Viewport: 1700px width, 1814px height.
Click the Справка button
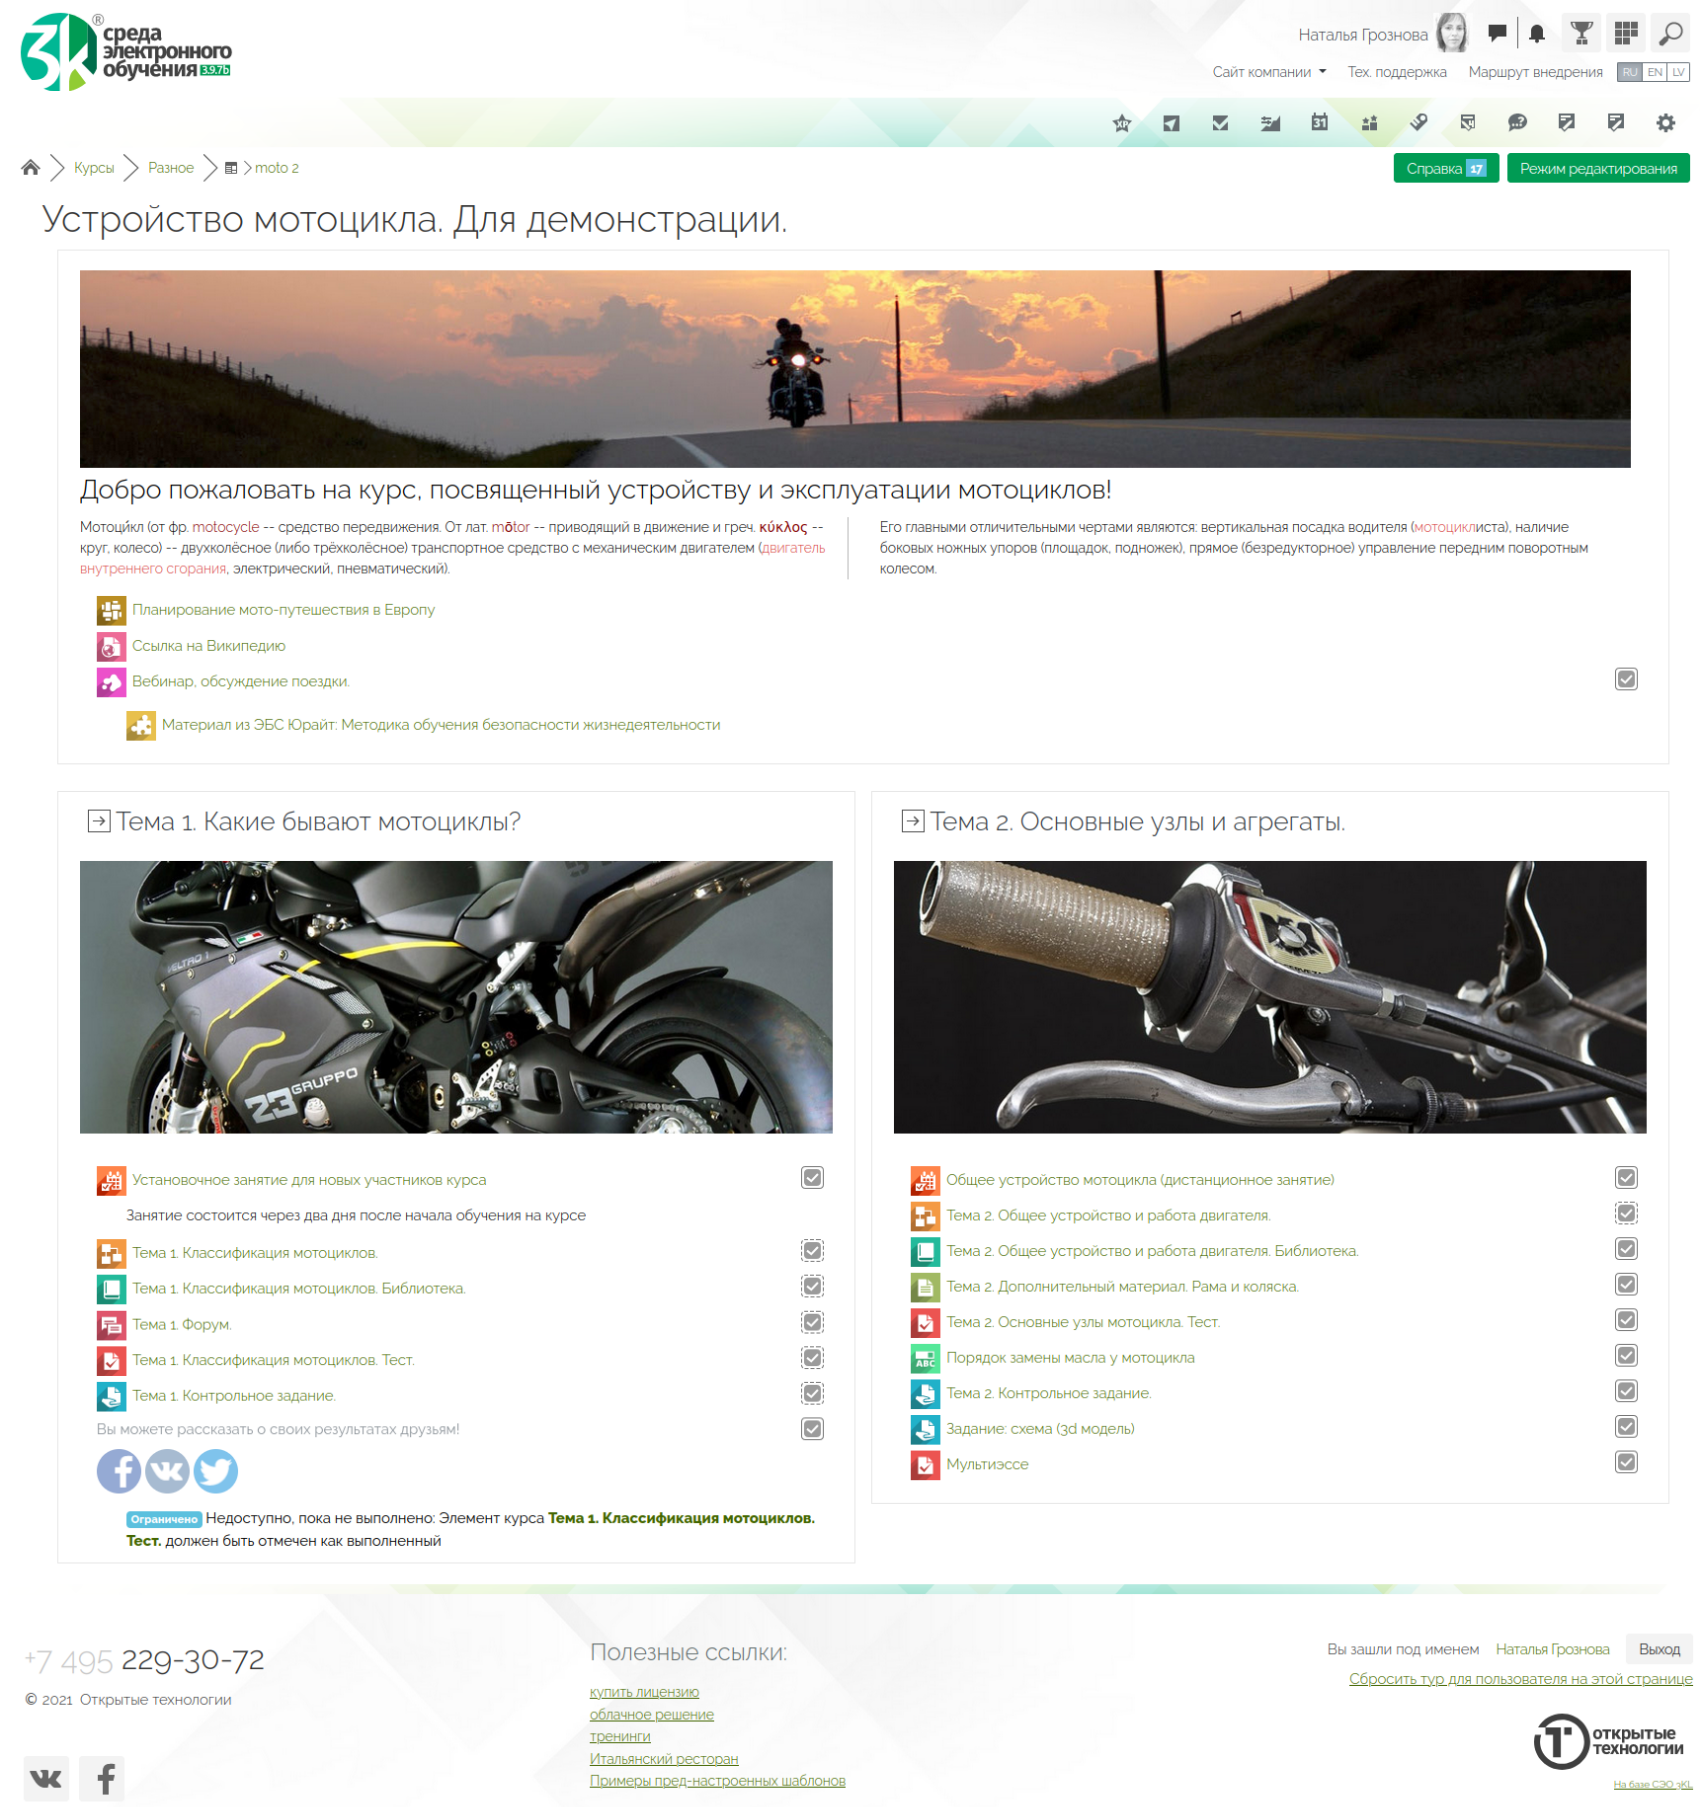(x=1445, y=168)
